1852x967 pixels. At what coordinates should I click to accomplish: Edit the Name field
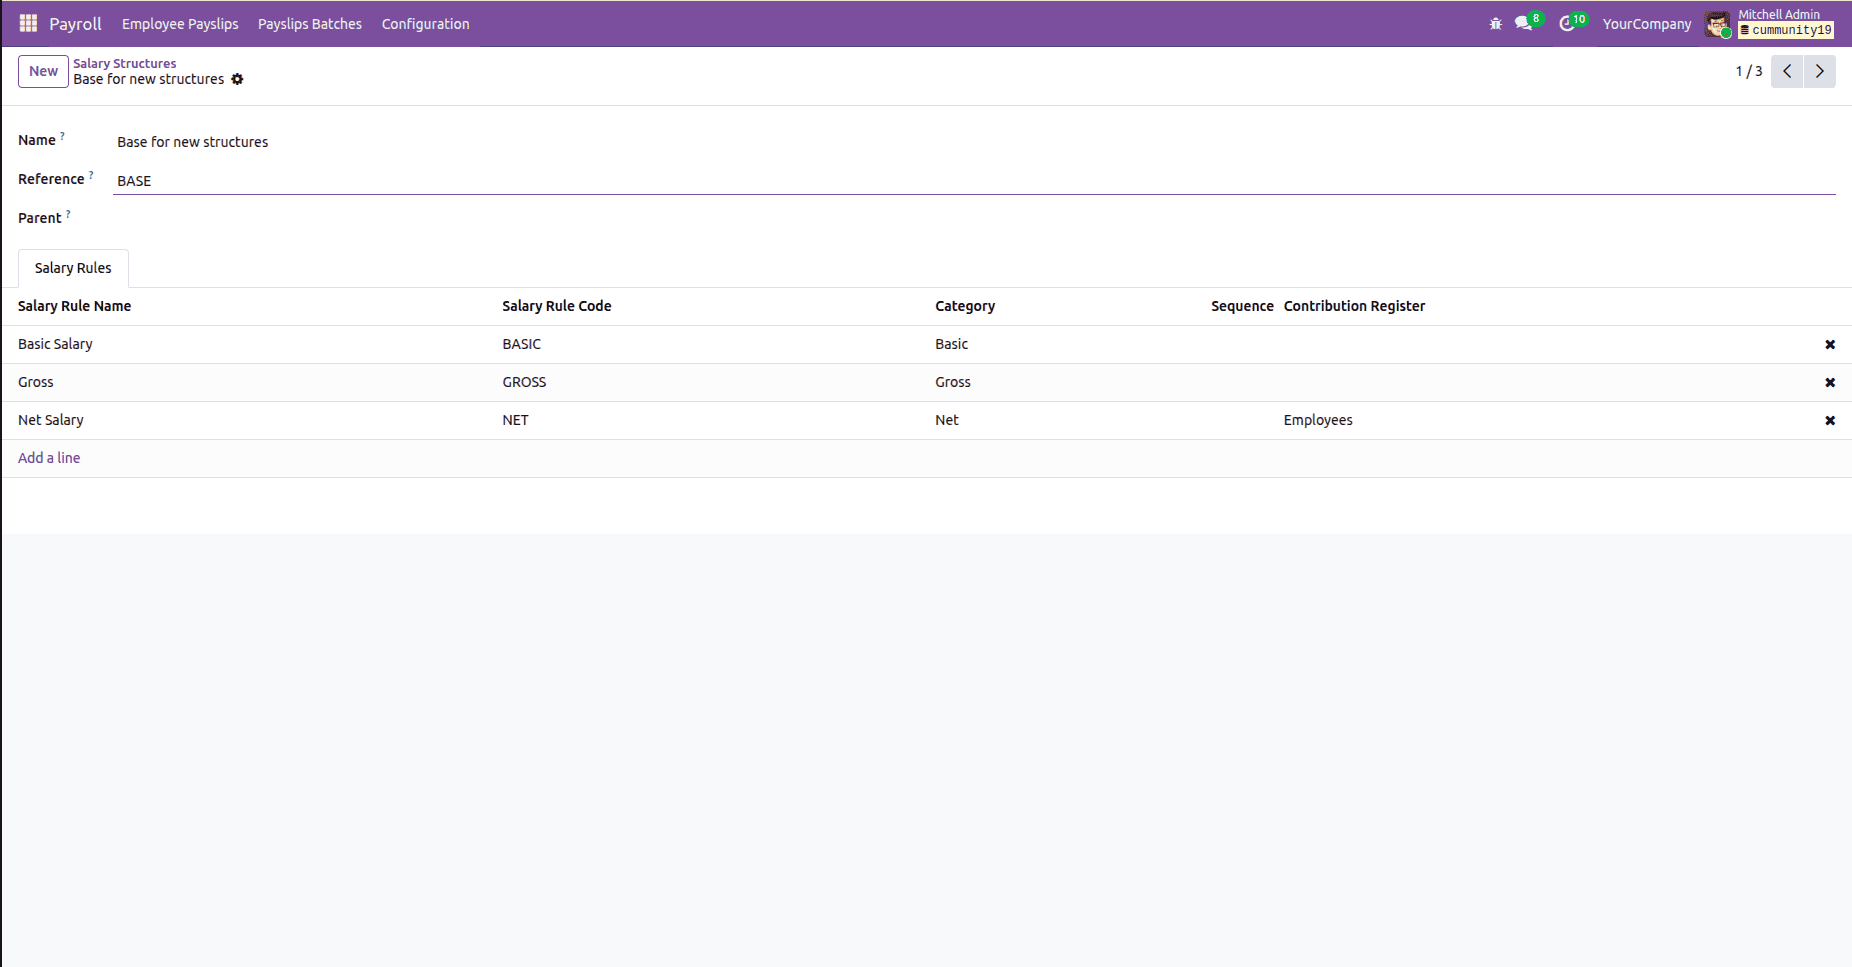[974, 142]
